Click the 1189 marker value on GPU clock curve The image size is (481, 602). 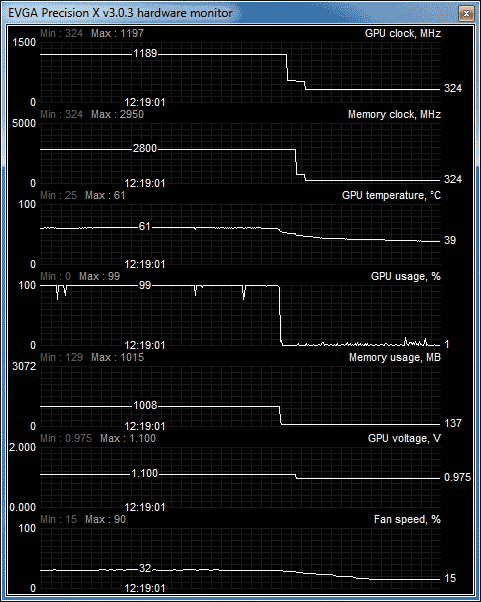tap(145, 53)
